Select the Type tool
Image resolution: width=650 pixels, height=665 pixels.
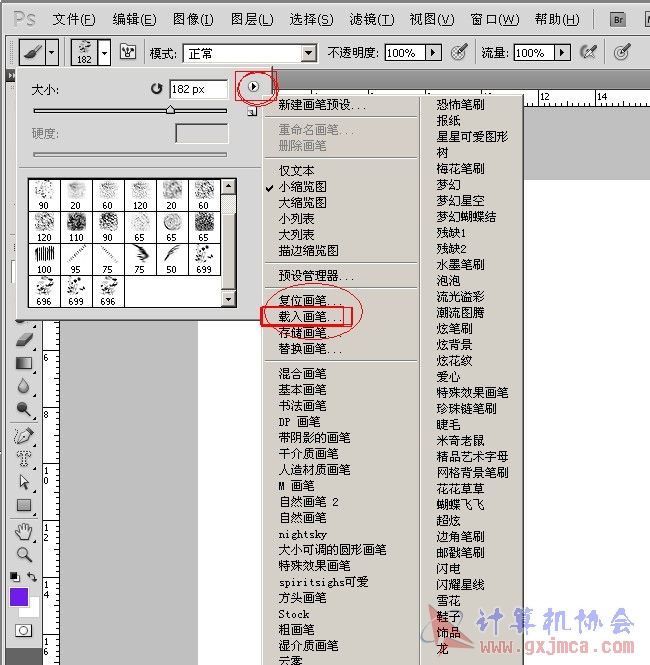pos(24,459)
